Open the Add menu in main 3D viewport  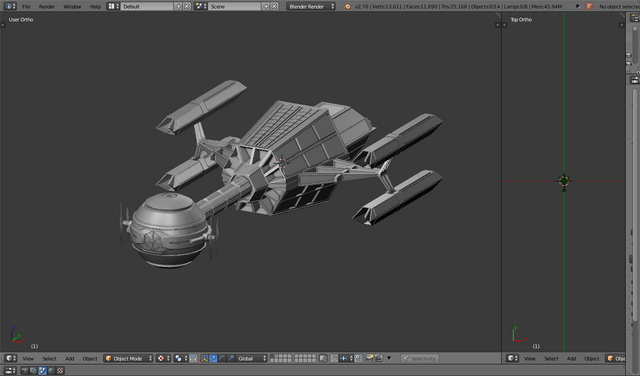(x=69, y=358)
